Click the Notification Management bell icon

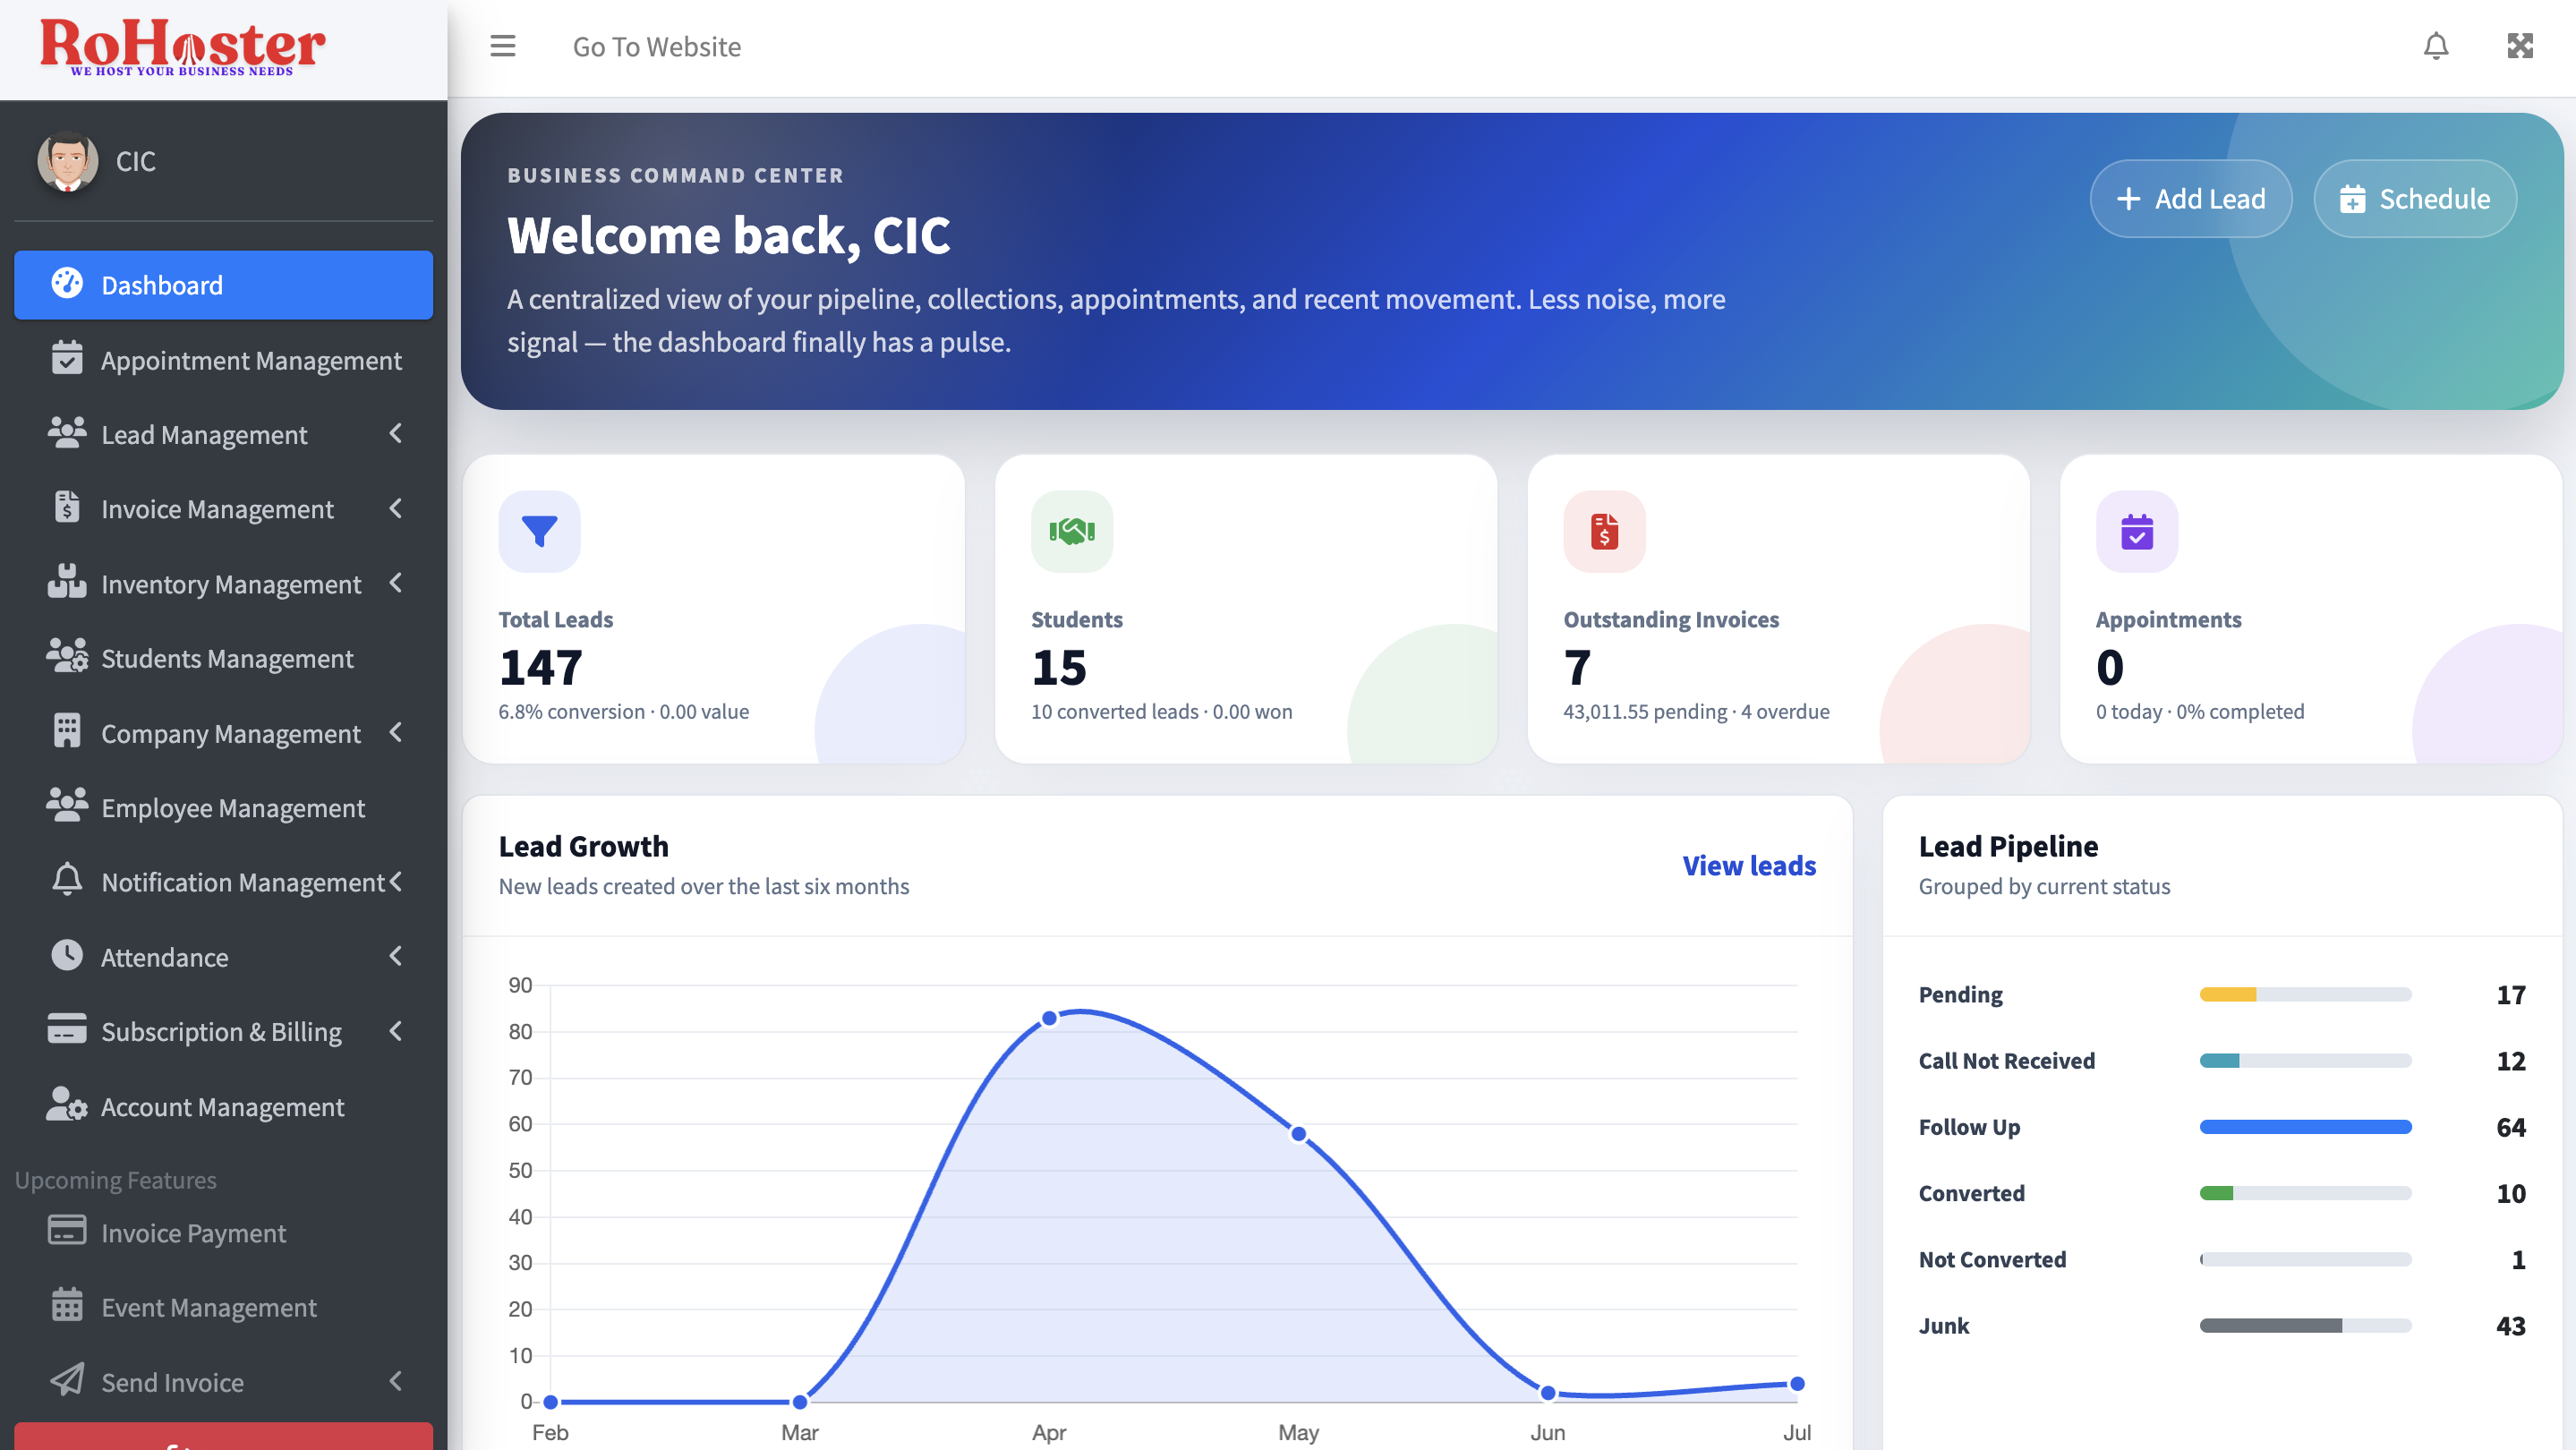click(67, 880)
